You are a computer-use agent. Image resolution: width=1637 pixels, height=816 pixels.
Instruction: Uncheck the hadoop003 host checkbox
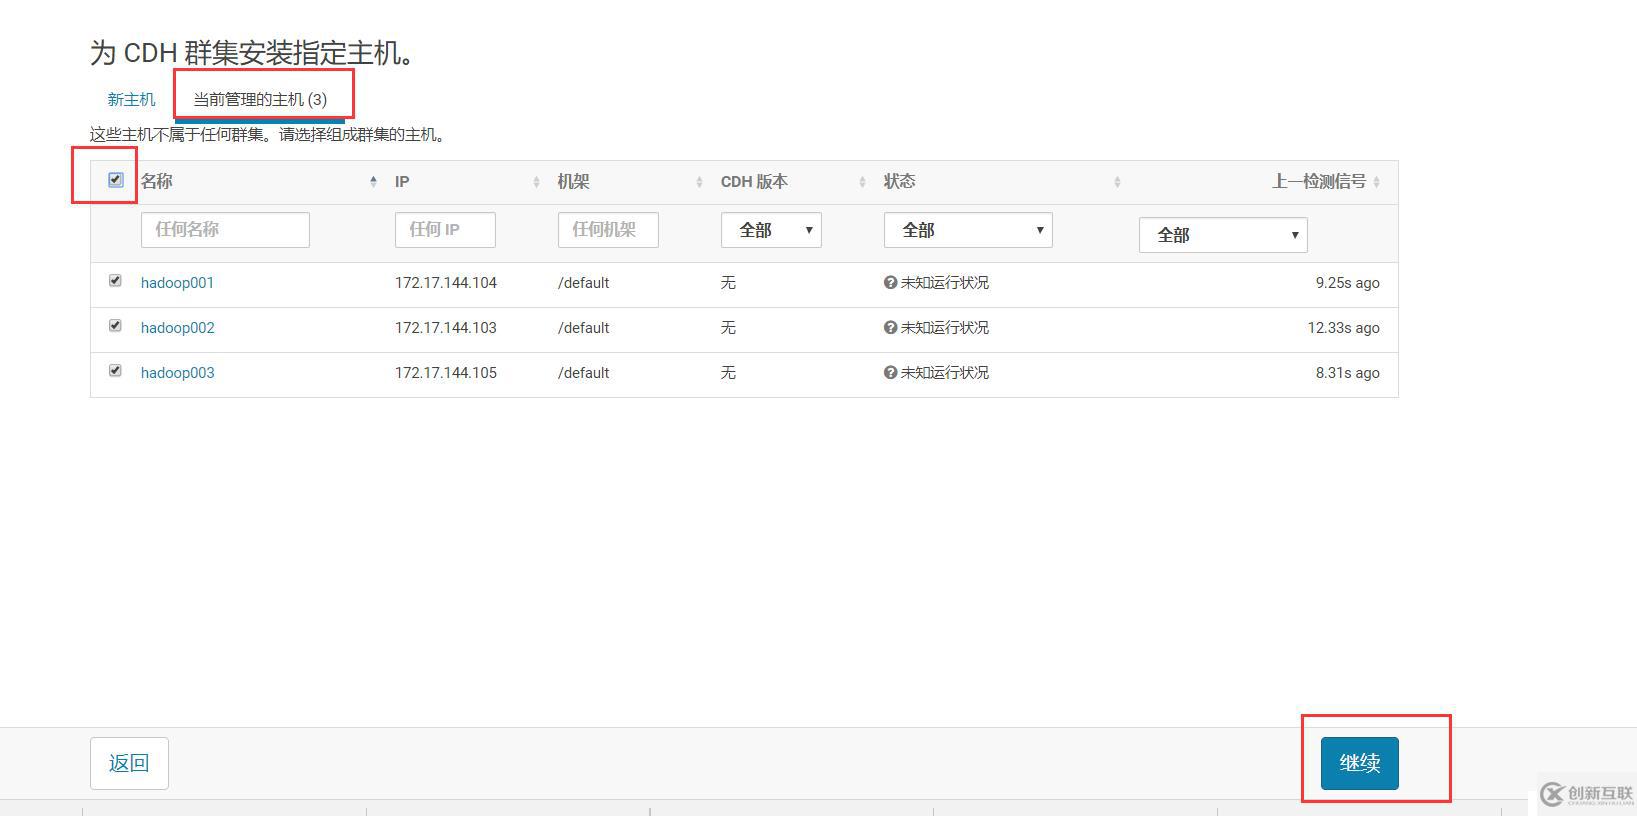tap(115, 371)
